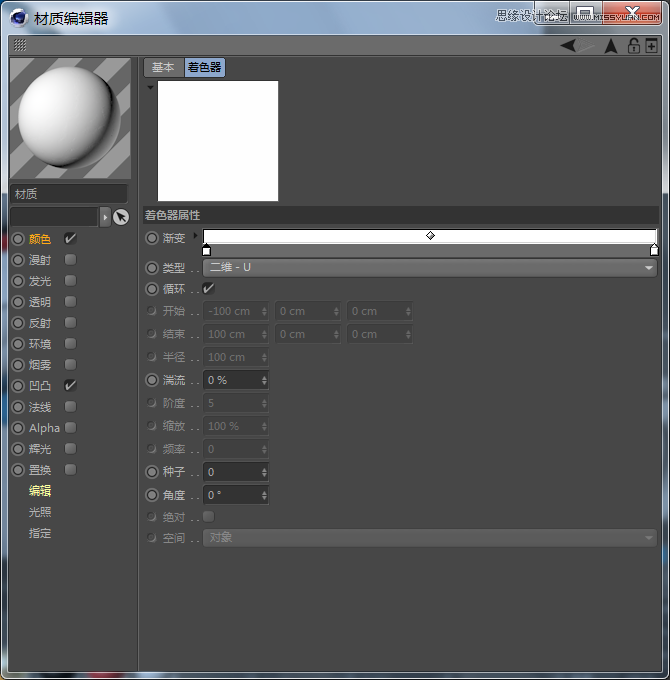Image resolution: width=670 pixels, height=680 pixels.
Task: Toggle the lock icon in the toolbar
Action: tap(633, 46)
